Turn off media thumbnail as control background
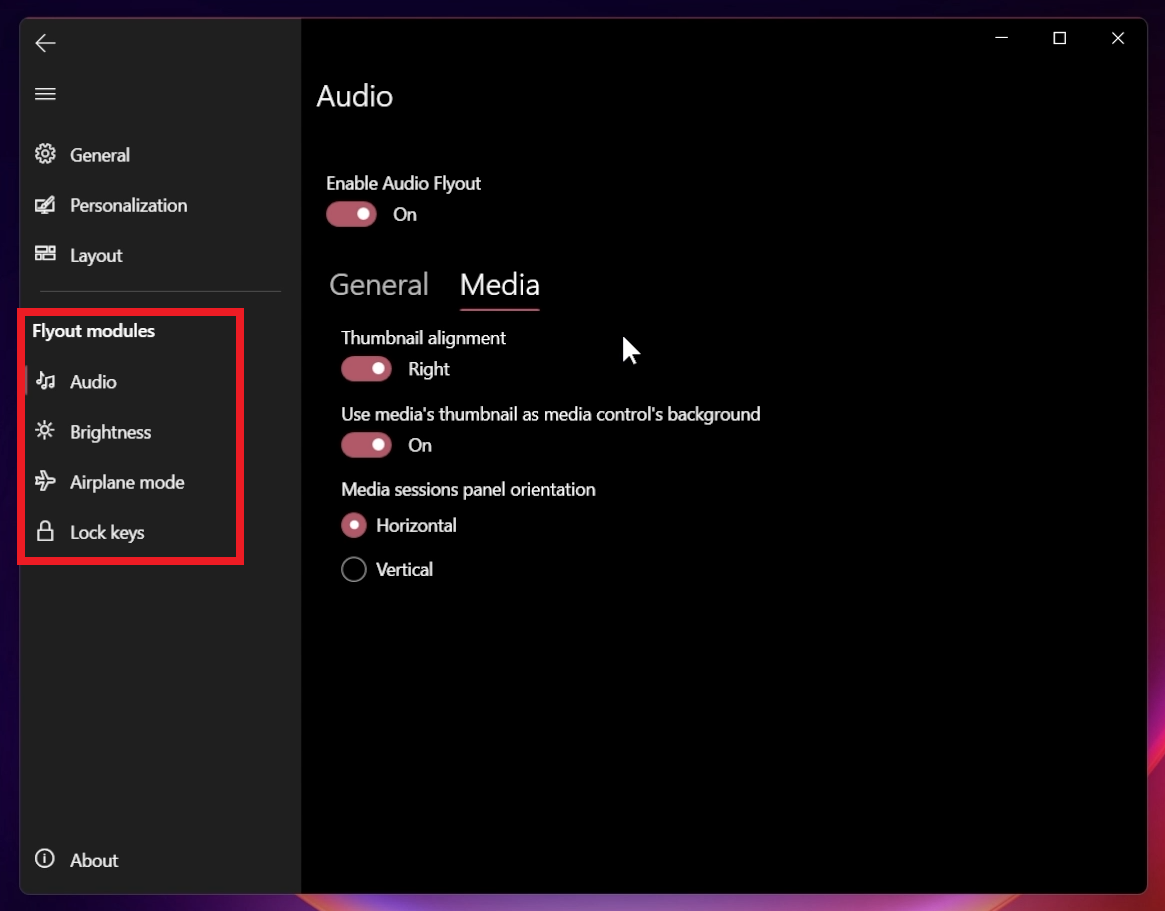Image resolution: width=1165 pixels, height=911 pixels. pos(366,444)
